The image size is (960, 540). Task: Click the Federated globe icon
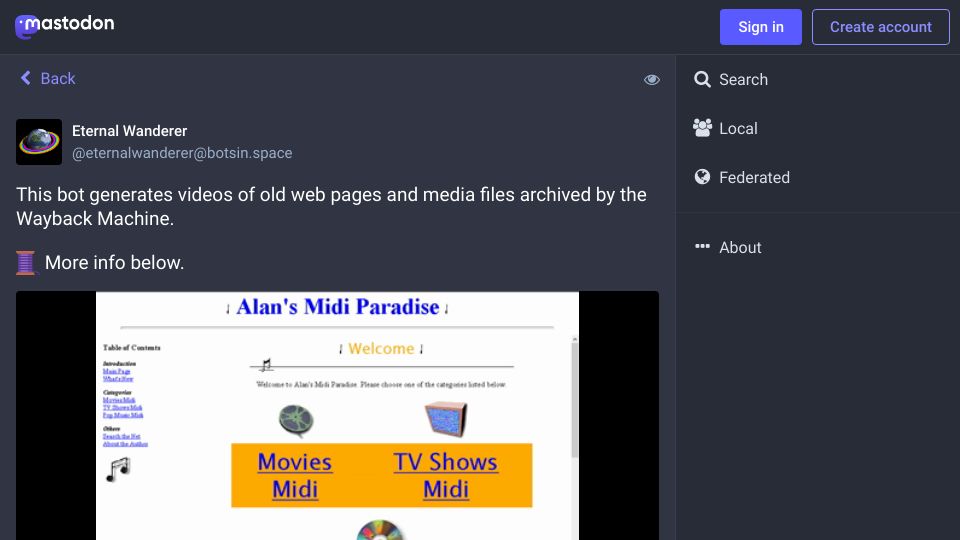tap(702, 177)
